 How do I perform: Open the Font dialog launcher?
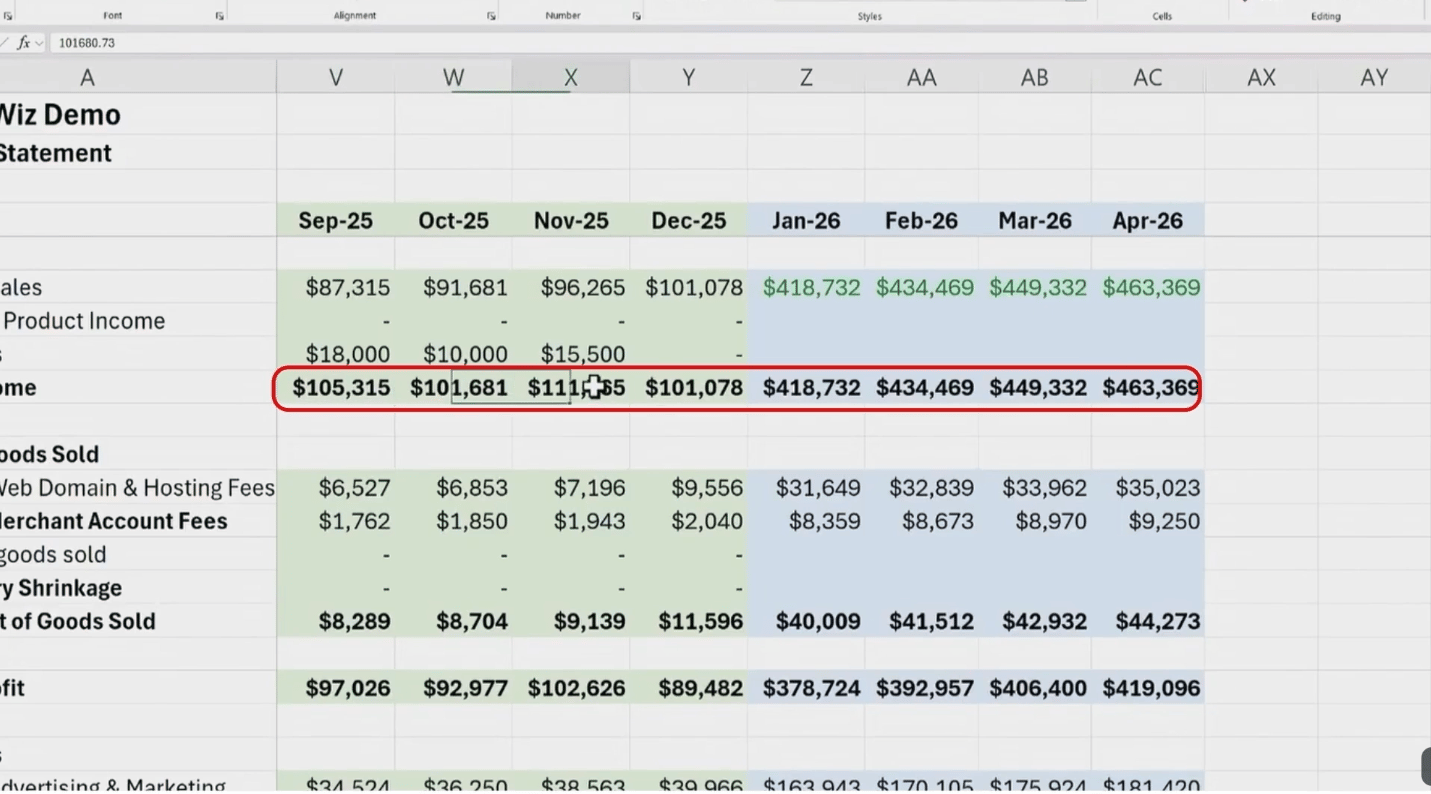(x=219, y=16)
